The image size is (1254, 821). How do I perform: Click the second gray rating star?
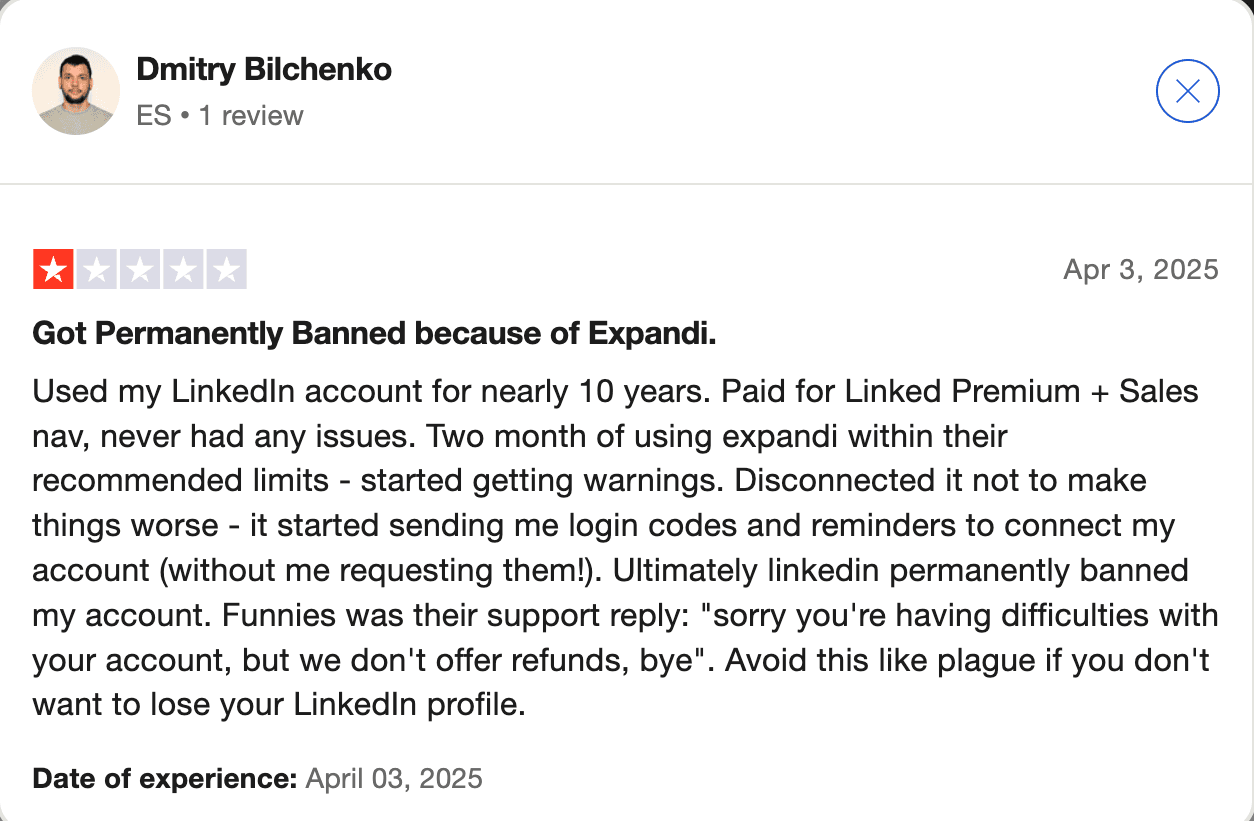pyautogui.click(x=96, y=270)
